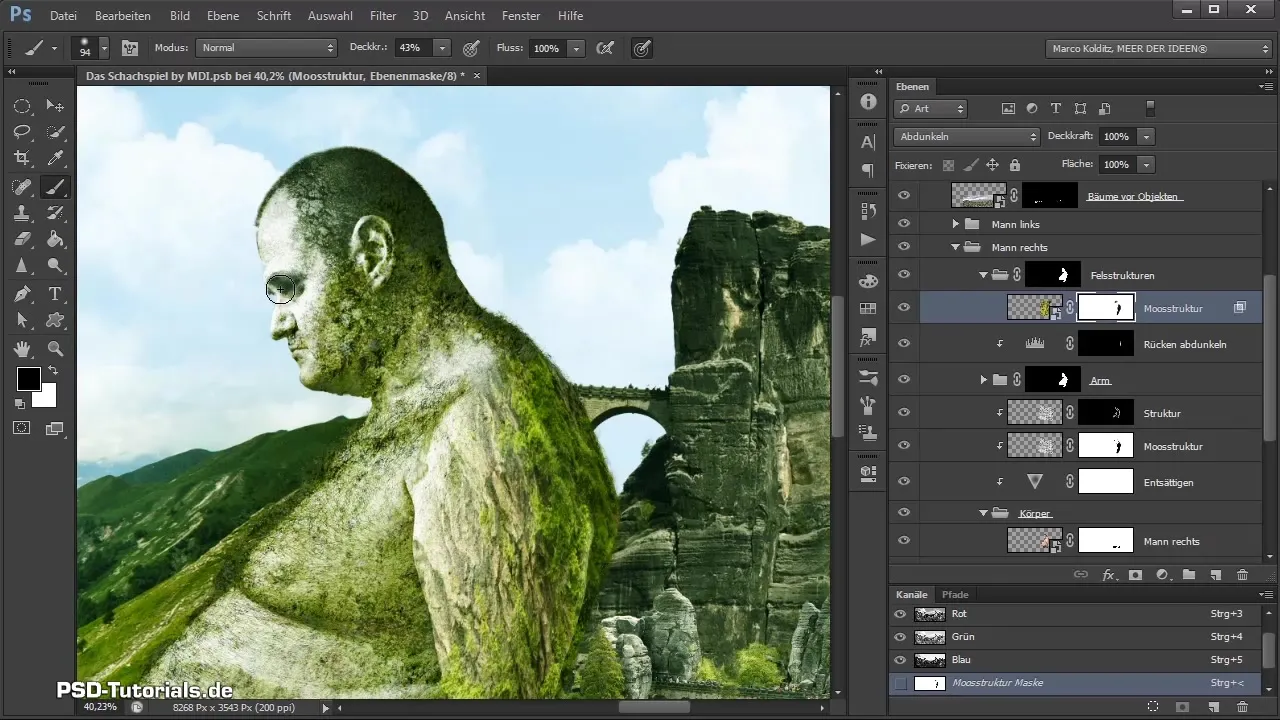Select the Custom Shape tool

[x=56, y=320]
